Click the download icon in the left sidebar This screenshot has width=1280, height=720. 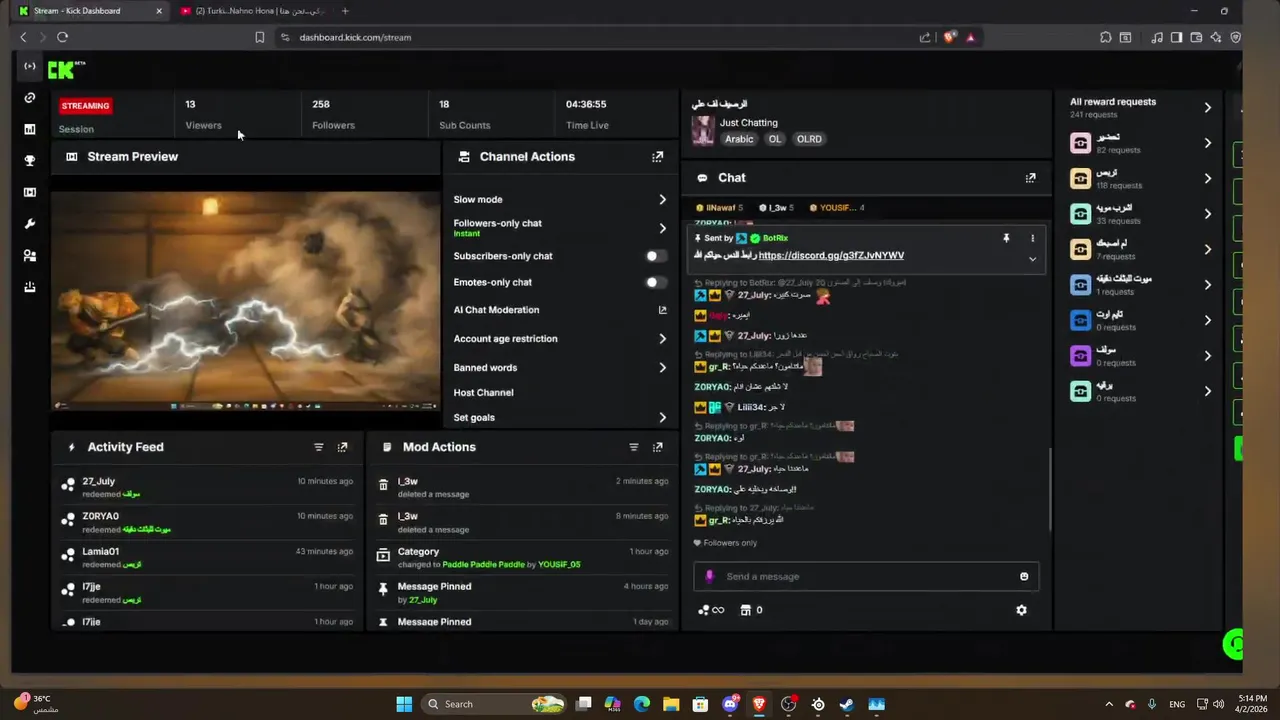point(30,287)
